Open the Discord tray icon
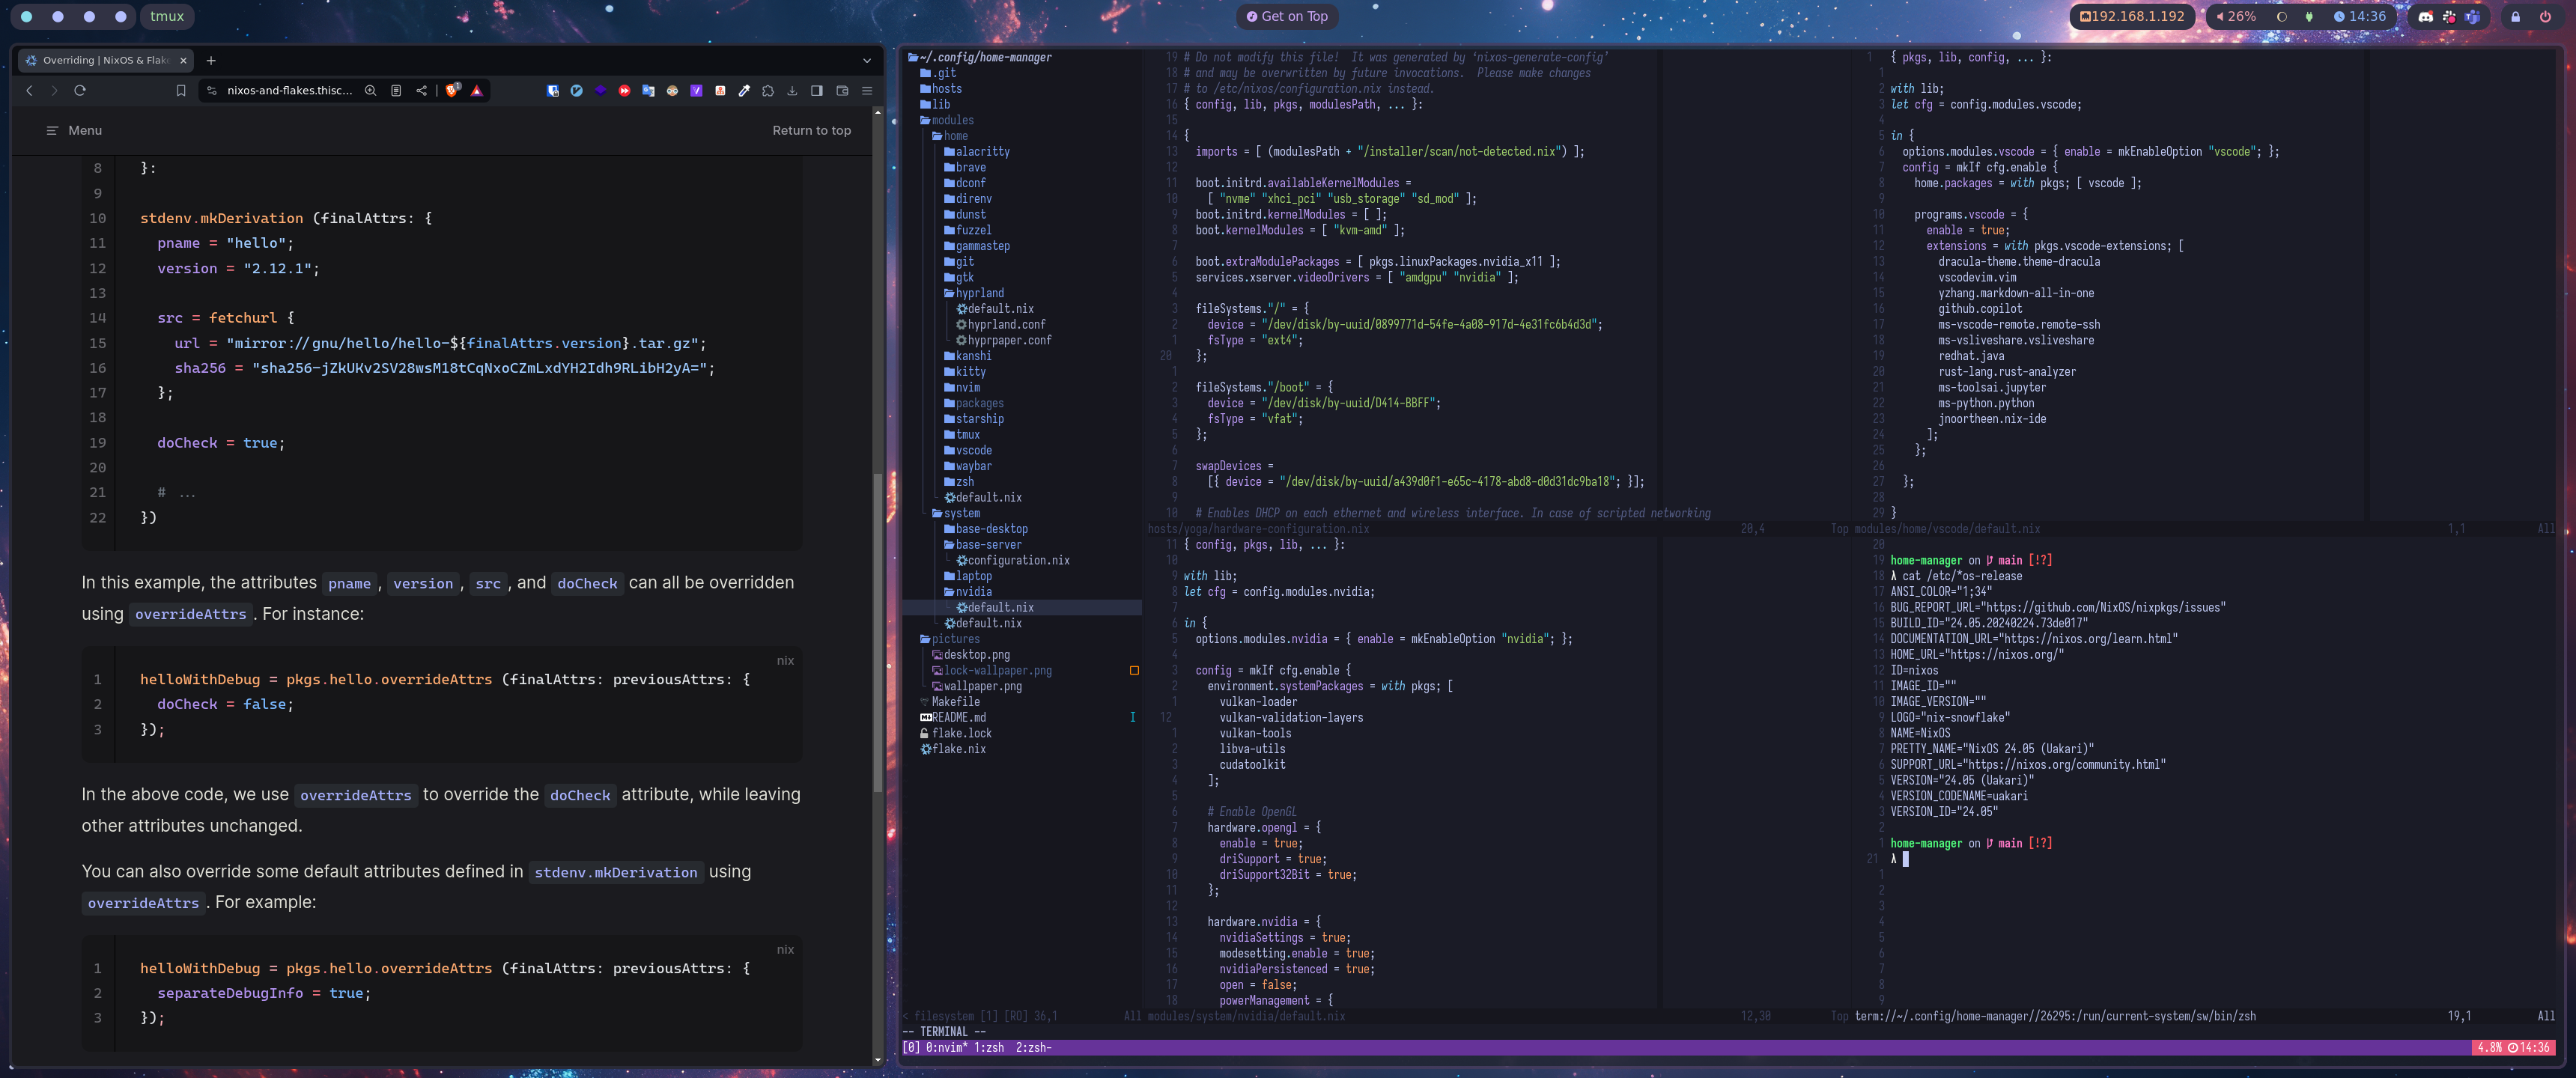This screenshot has height=1078, width=2576. [2425, 16]
